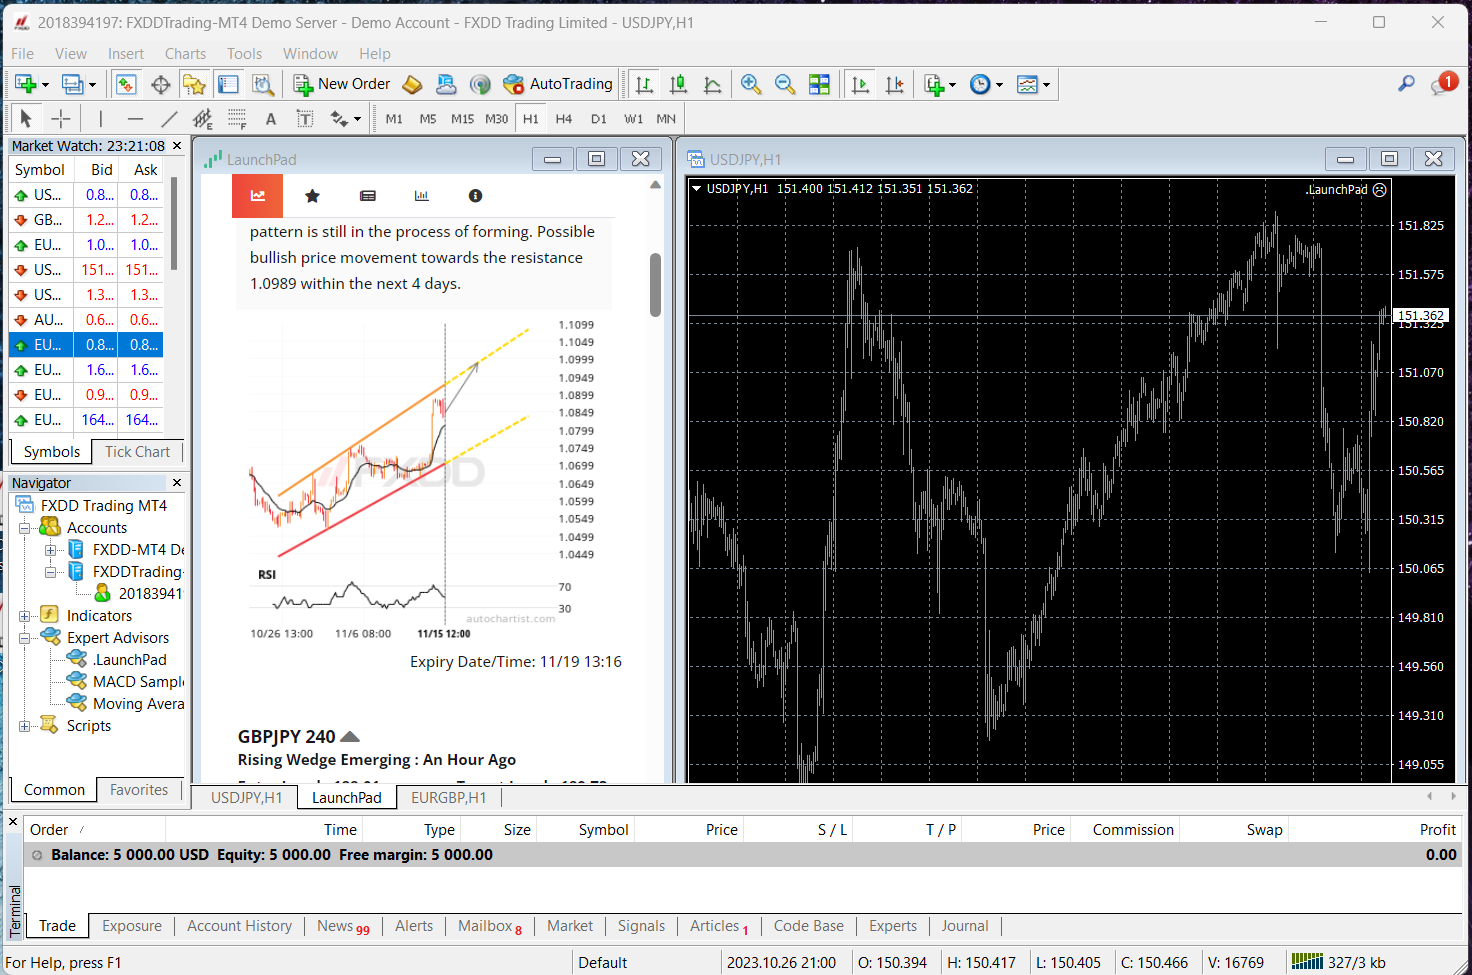The width and height of the screenshot is (1472, 975).
Task: Click the LaunchPad chart pattern tab icon
Action: (258, 196)
